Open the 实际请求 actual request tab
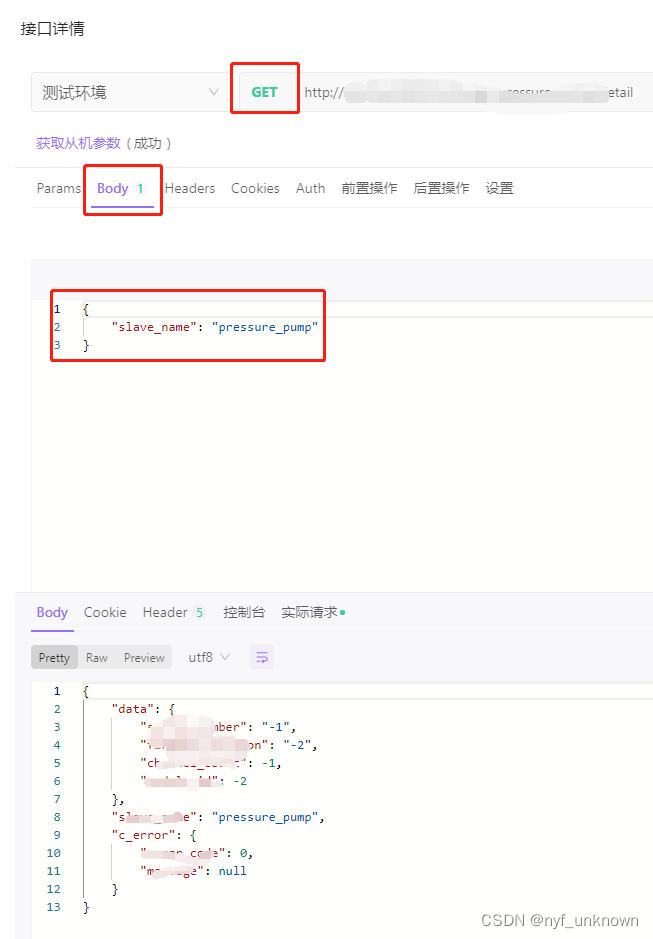Screen dimensions: 653x939 313,612
